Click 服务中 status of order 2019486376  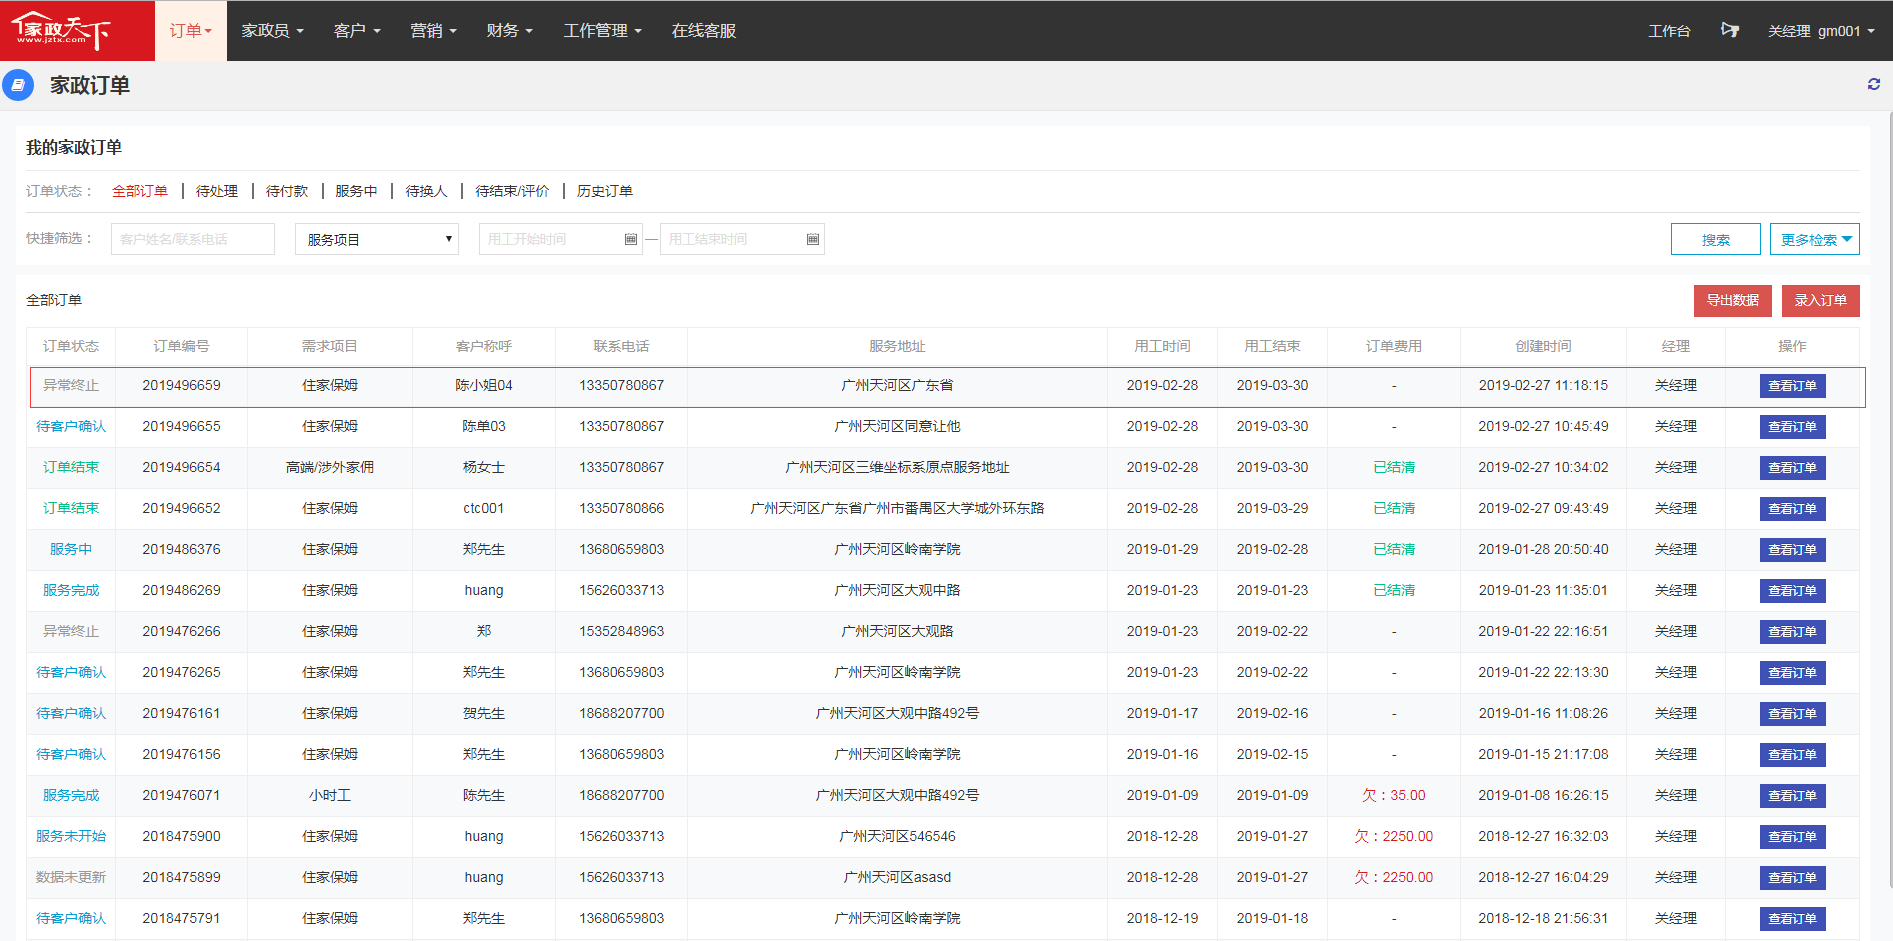71,549
